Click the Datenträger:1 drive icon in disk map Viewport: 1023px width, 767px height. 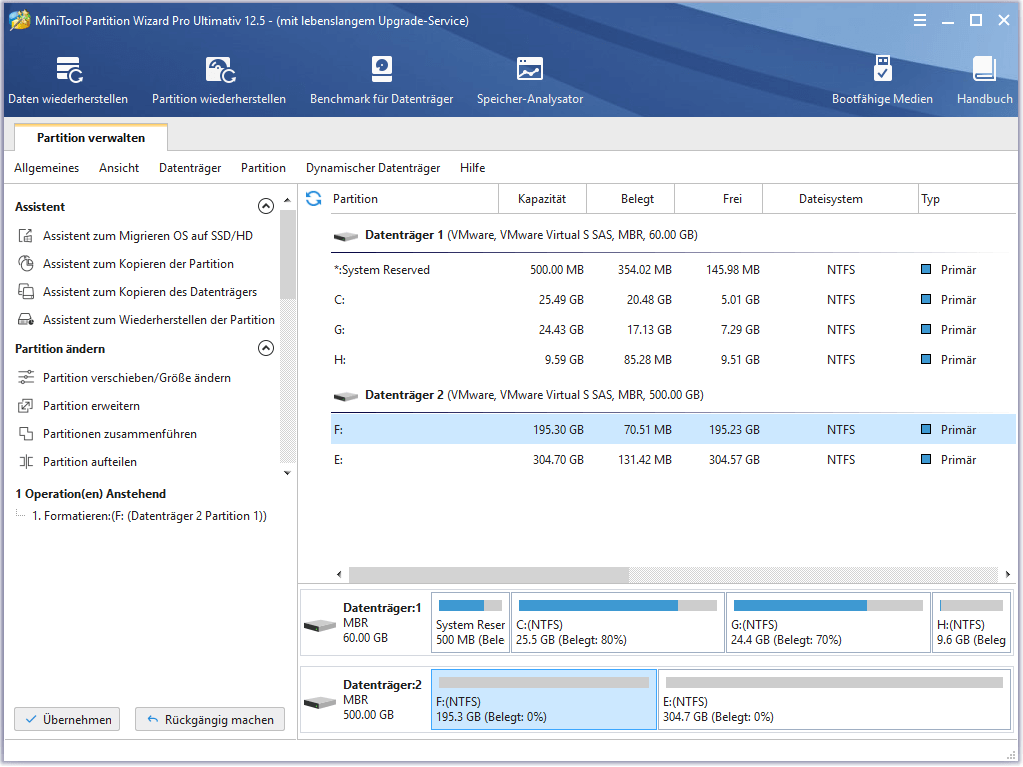coord(320,625)
